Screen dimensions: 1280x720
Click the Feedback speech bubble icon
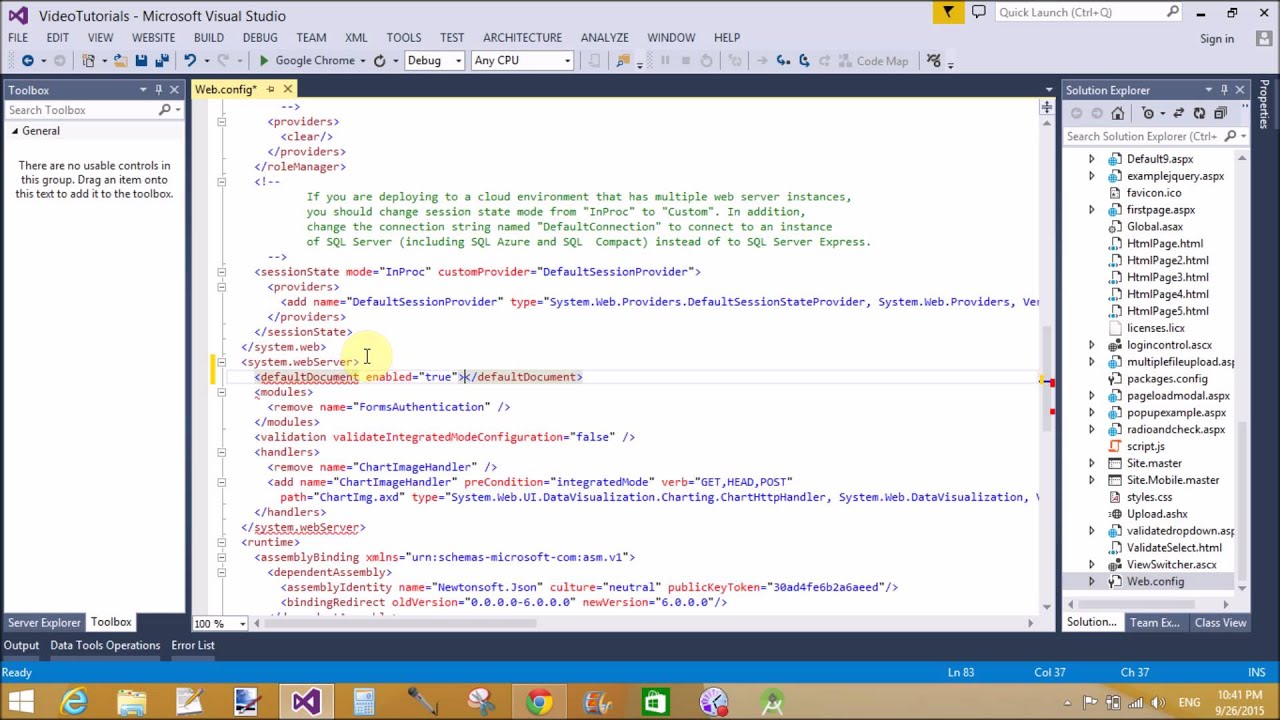click(979, 12)
